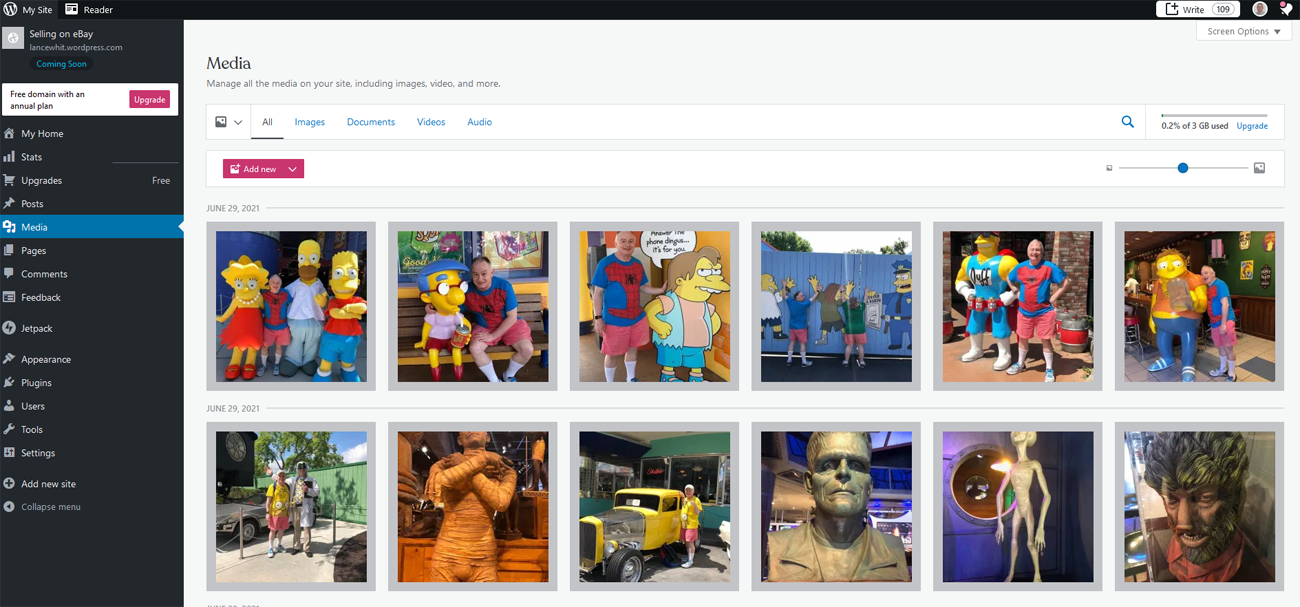Select the Barney with beer photo
Screen dimensions: 1300x607
(x=1200, y=306)
